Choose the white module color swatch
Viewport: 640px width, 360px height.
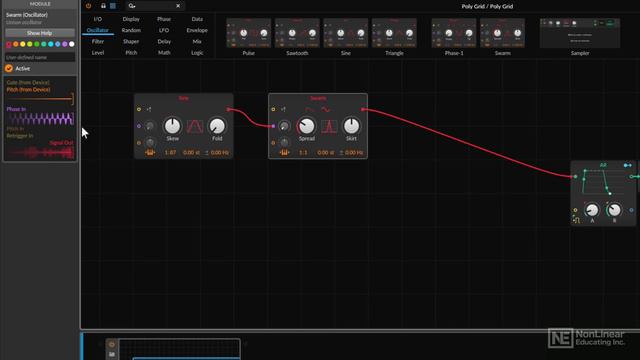[72, 44]
